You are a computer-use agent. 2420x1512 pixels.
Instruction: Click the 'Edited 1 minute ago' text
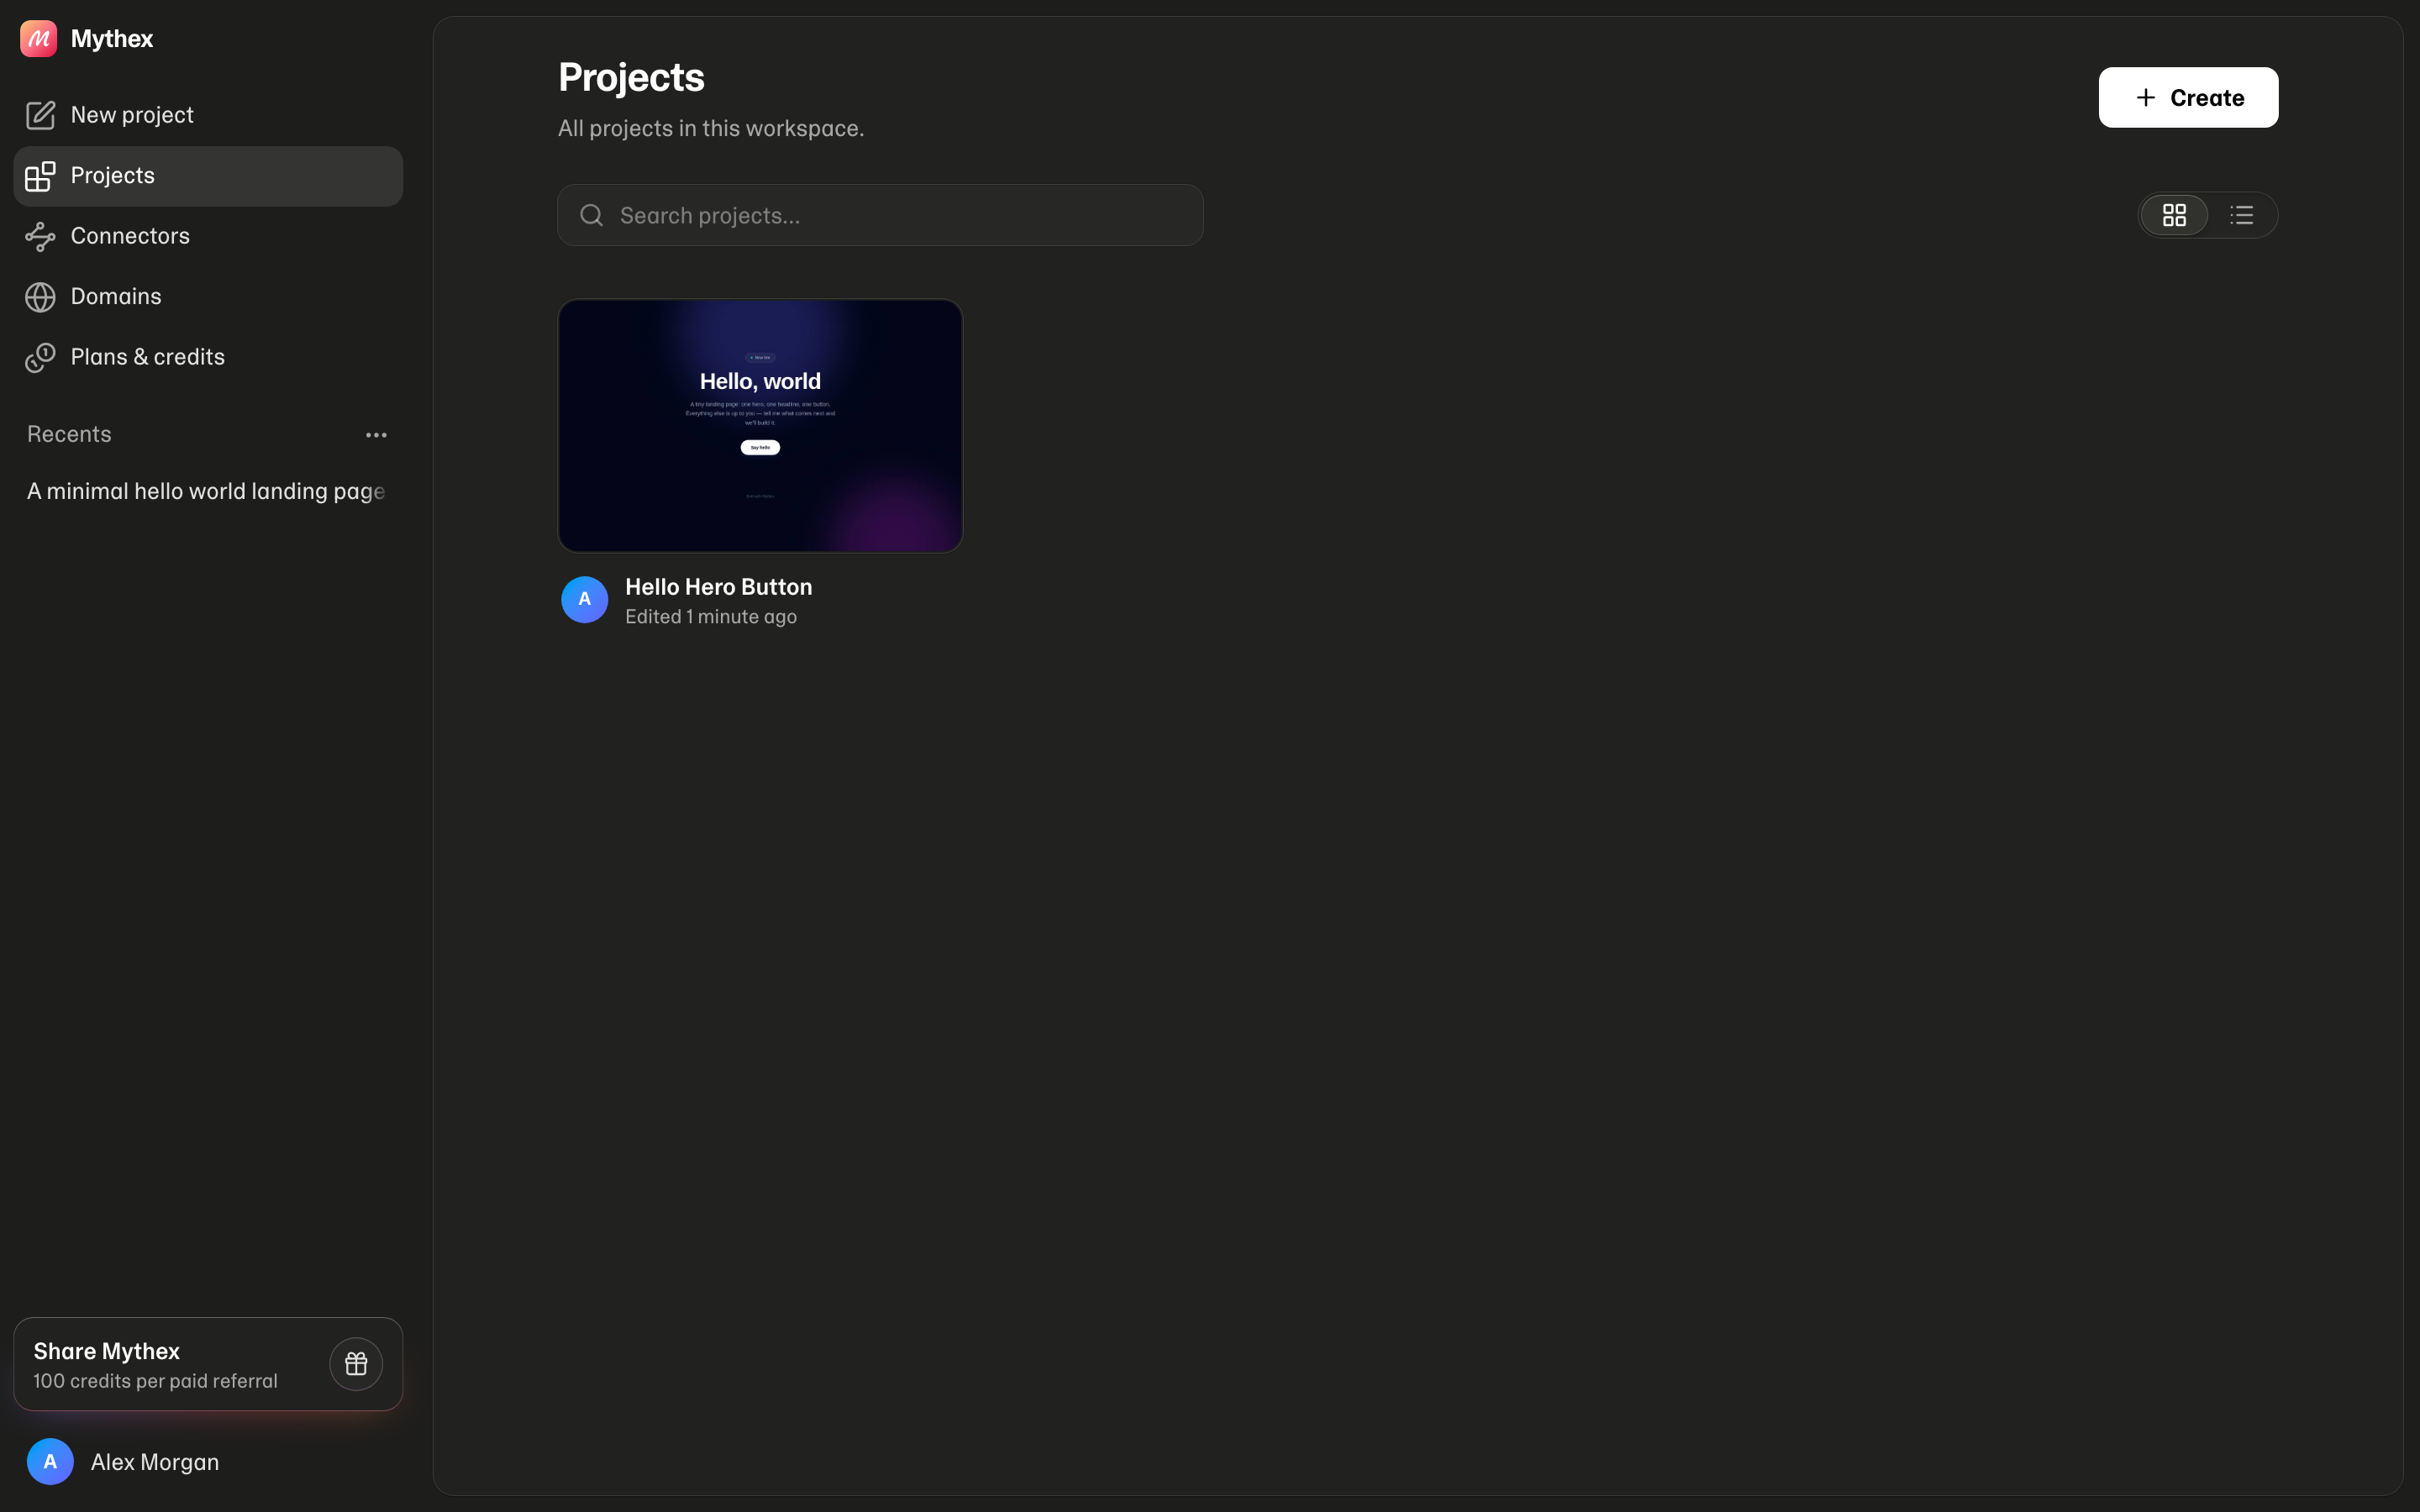coord(711,617)
